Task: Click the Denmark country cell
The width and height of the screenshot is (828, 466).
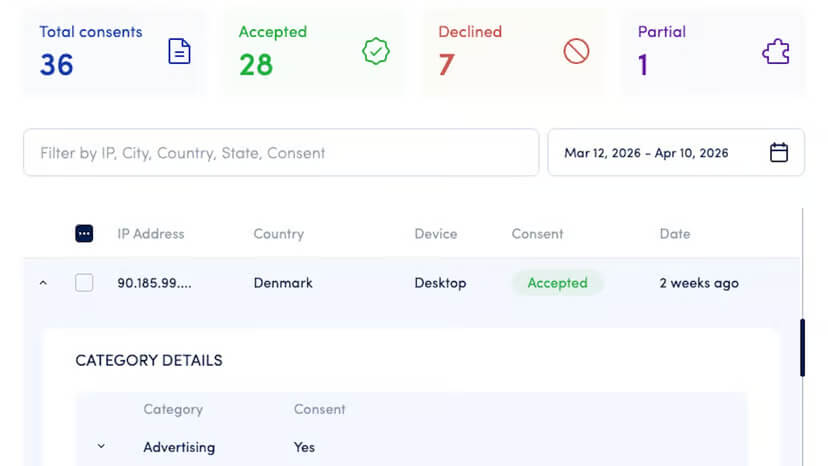Action: [x=283, y=283]
